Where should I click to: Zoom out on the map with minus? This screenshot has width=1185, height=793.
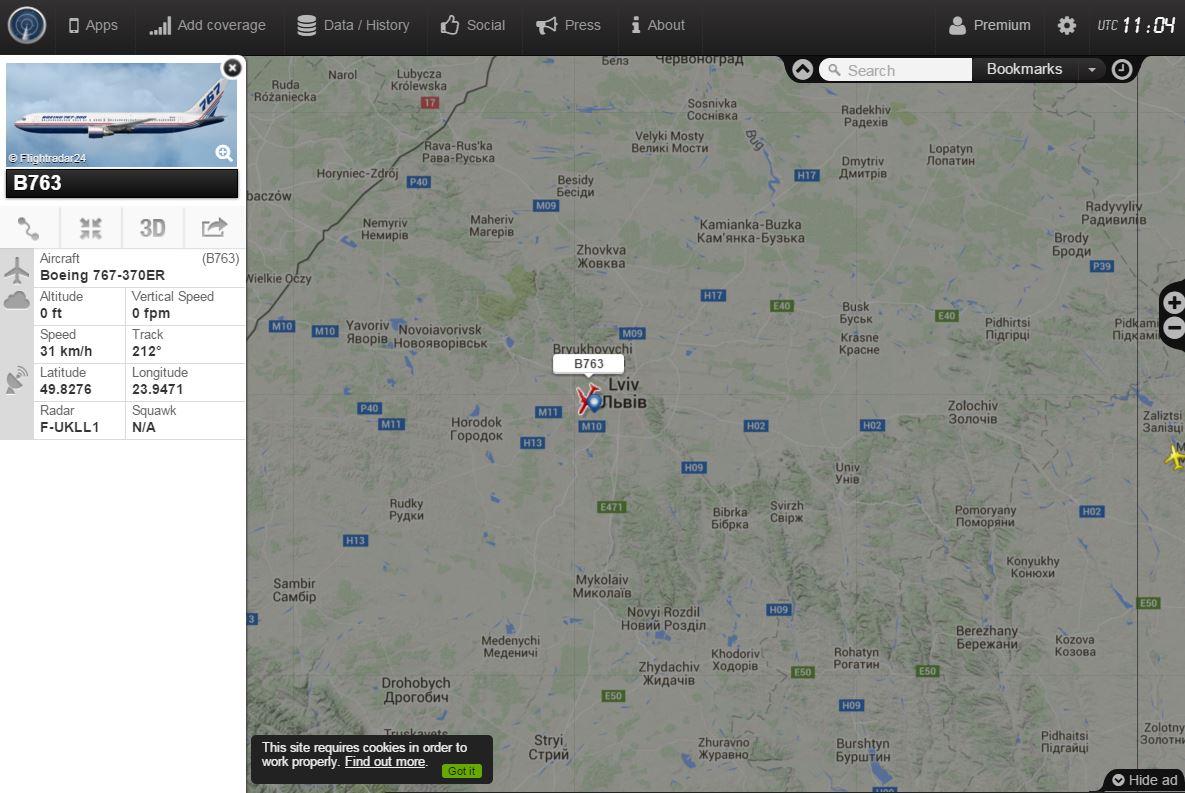1174,328
